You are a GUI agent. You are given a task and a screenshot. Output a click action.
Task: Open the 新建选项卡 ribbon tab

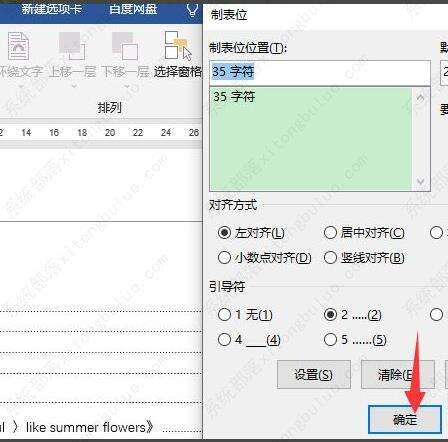(x=51, y=9)
